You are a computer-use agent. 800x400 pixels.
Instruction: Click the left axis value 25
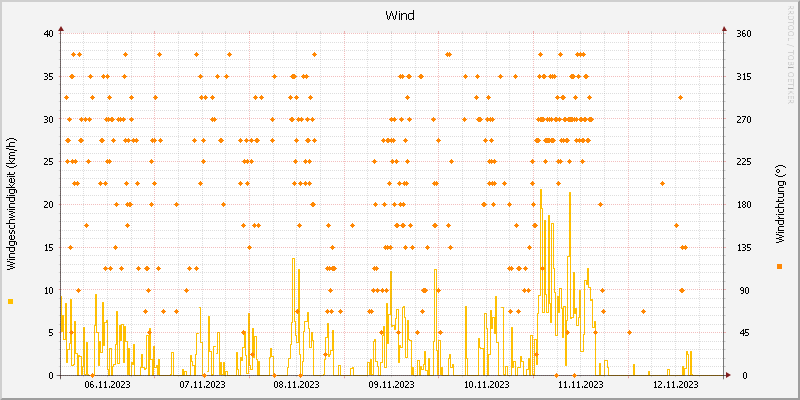click(x=48, y=162)
